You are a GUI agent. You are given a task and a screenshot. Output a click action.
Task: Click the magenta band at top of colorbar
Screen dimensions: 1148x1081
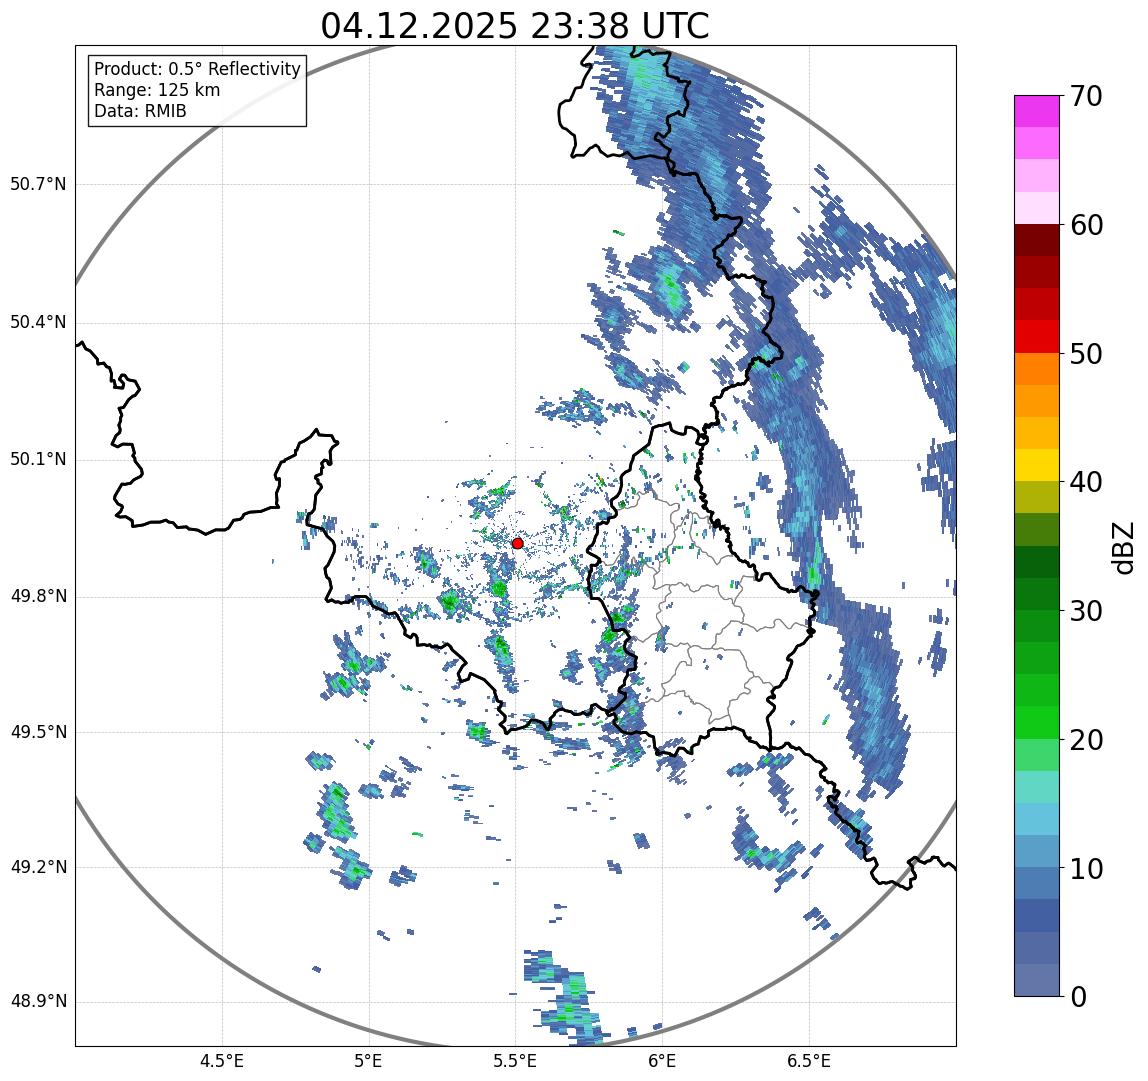pyautogui.click(x=1037, y=111)
